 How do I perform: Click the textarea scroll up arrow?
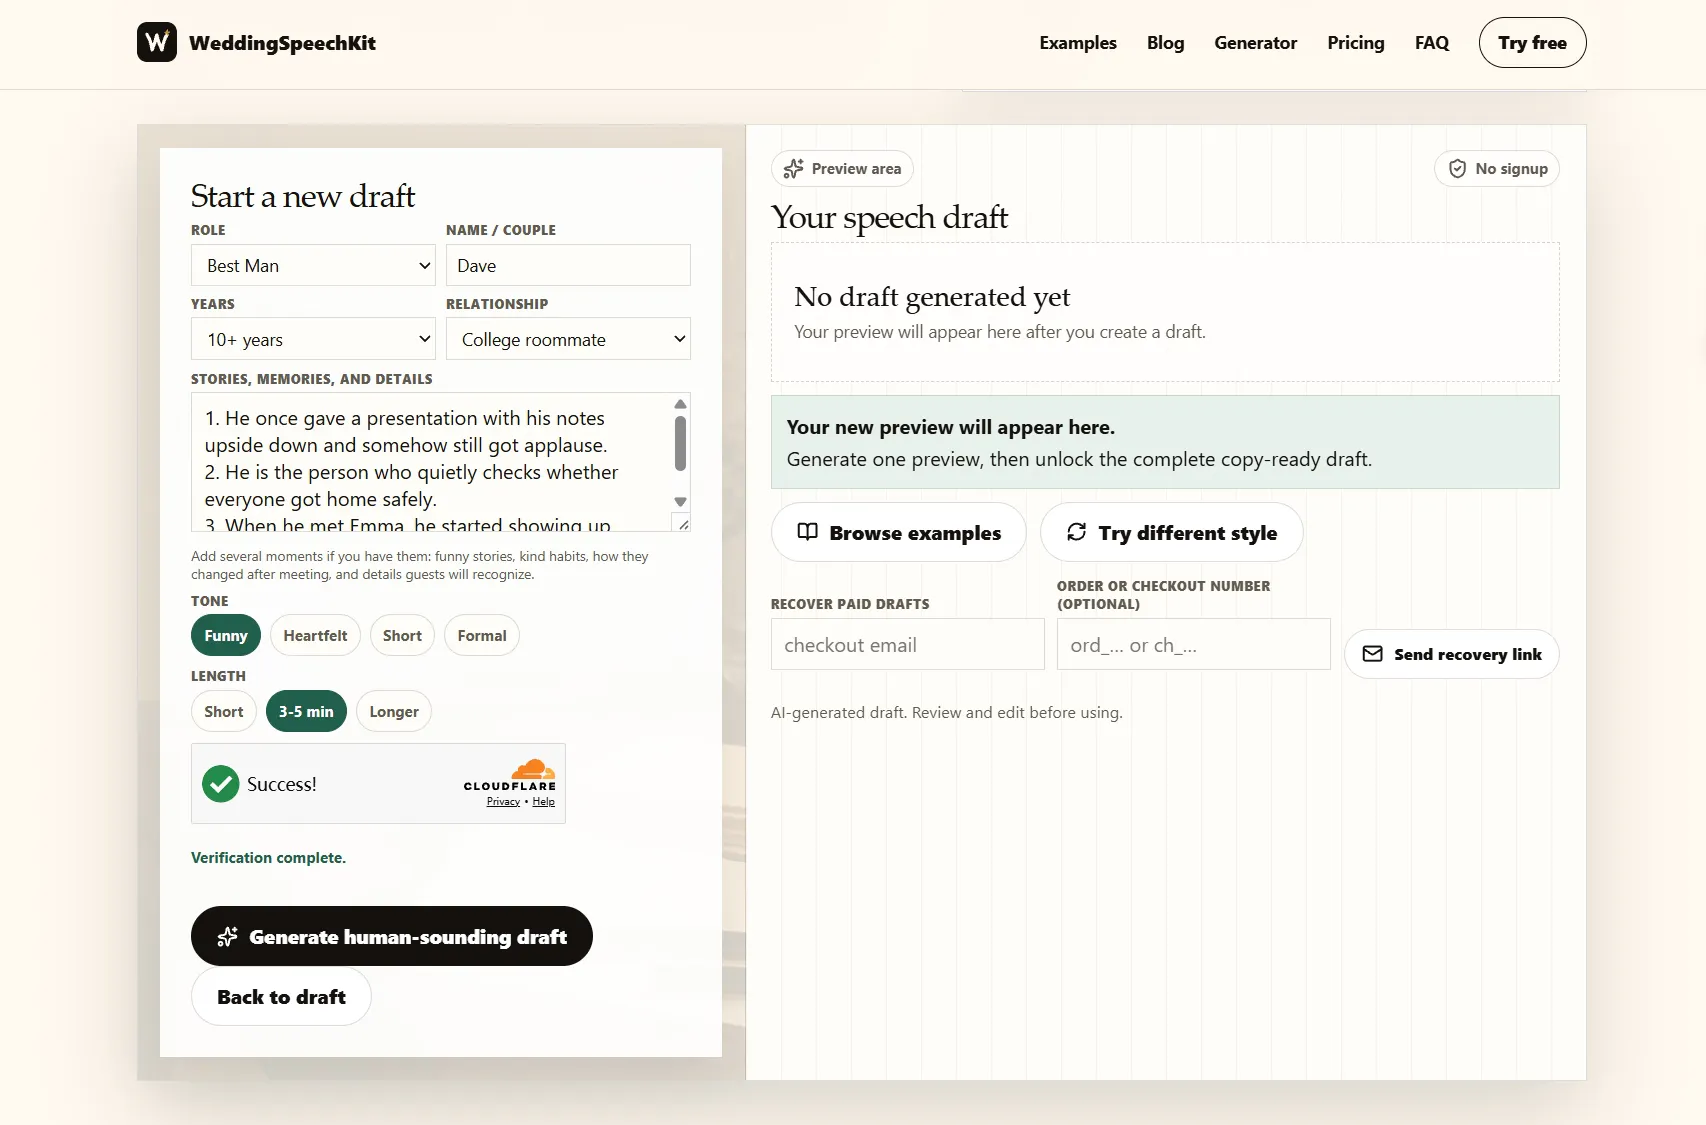click(680, 404)
